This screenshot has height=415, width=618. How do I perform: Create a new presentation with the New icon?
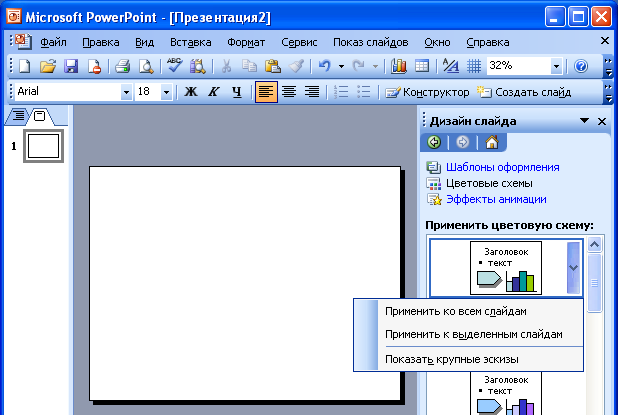(x=25, y=66)
